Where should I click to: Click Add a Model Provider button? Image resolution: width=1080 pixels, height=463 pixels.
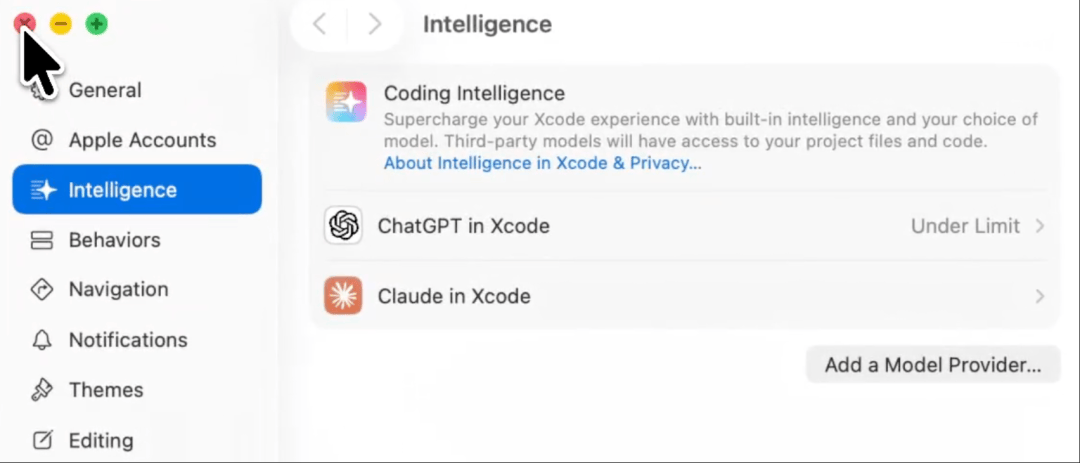click(x=933, y=364)
